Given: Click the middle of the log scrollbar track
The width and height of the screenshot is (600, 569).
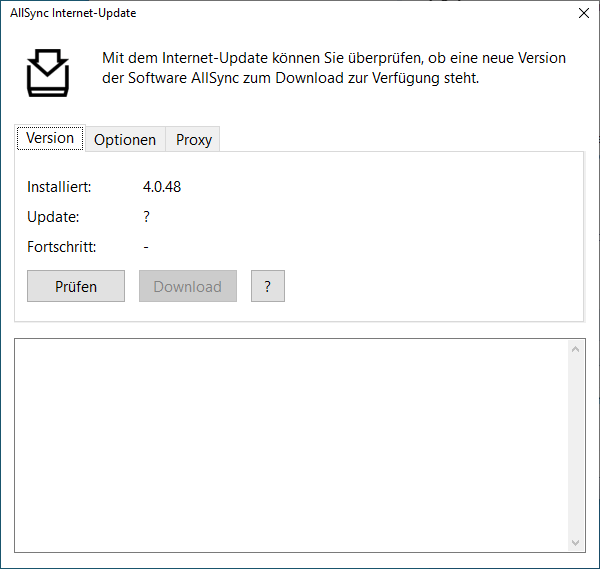Looking at the screenshot, I should [575, 445].
